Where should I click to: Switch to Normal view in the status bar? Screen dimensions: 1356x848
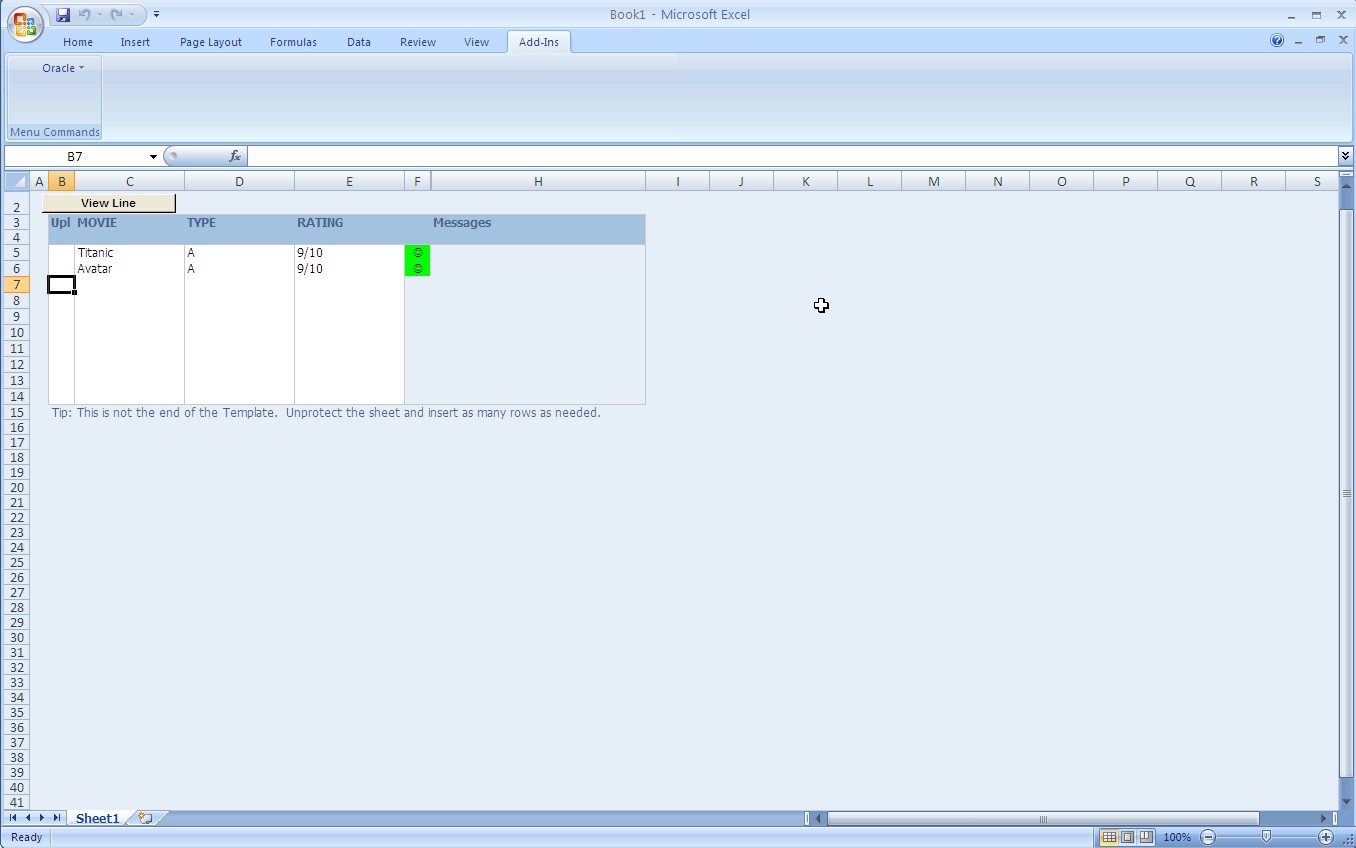[1109, 837]
